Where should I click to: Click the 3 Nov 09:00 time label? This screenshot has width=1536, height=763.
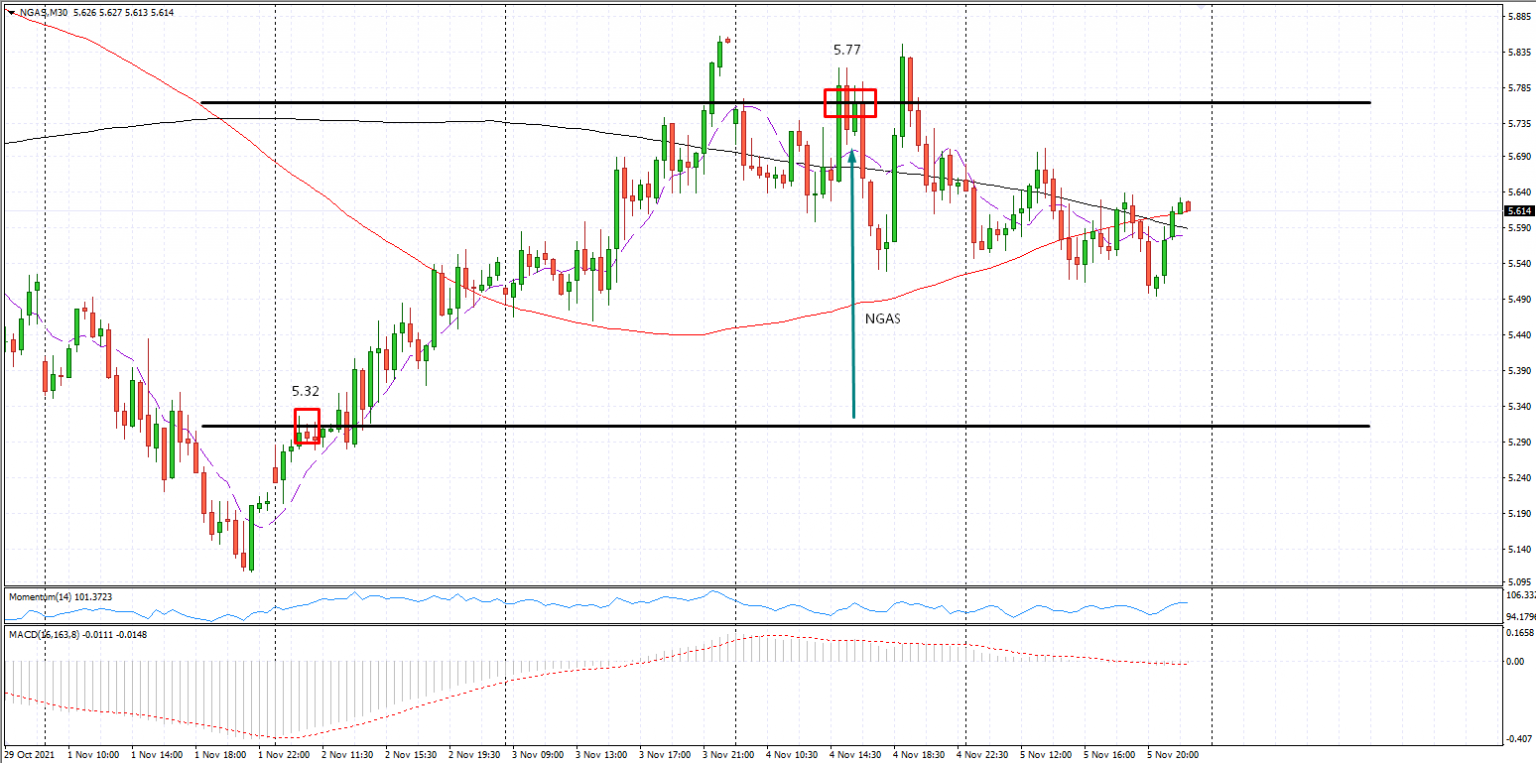(540, 755)
